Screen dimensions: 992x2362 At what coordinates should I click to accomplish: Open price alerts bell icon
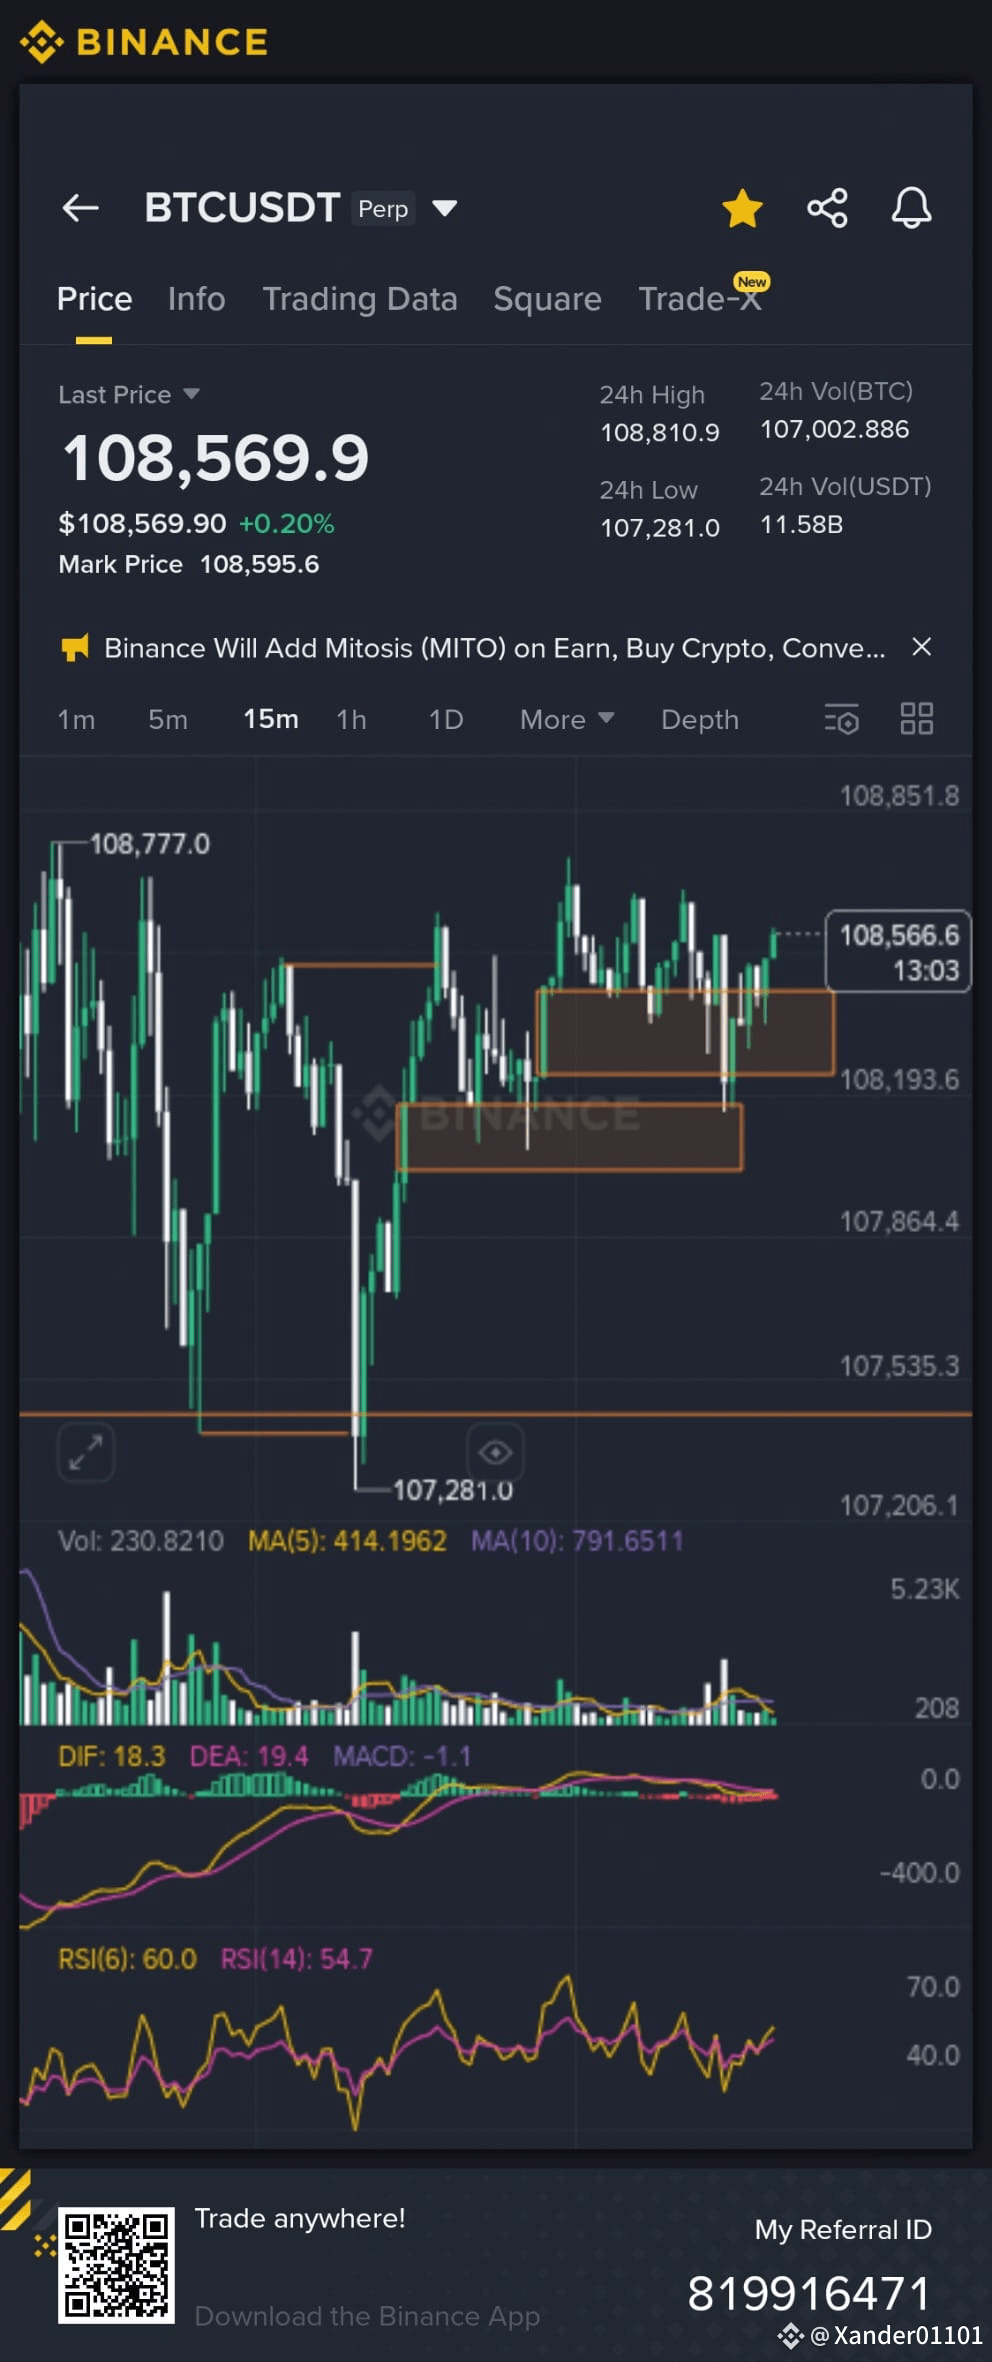[x=911, y=208]
